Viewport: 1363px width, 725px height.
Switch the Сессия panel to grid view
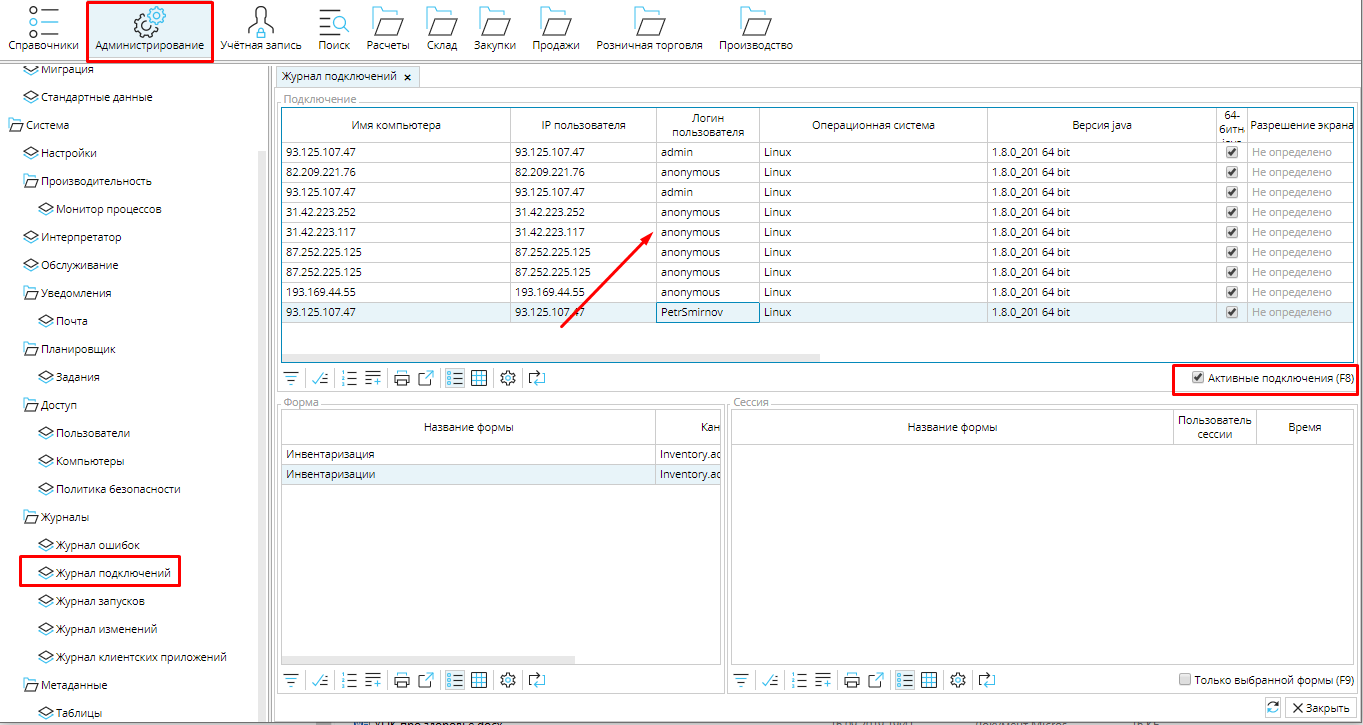(929, 680)
